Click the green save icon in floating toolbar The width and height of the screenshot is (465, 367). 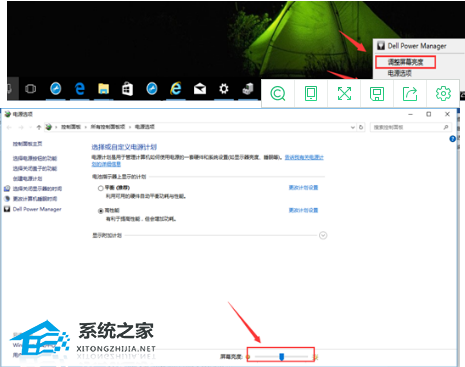coord(377,94)
